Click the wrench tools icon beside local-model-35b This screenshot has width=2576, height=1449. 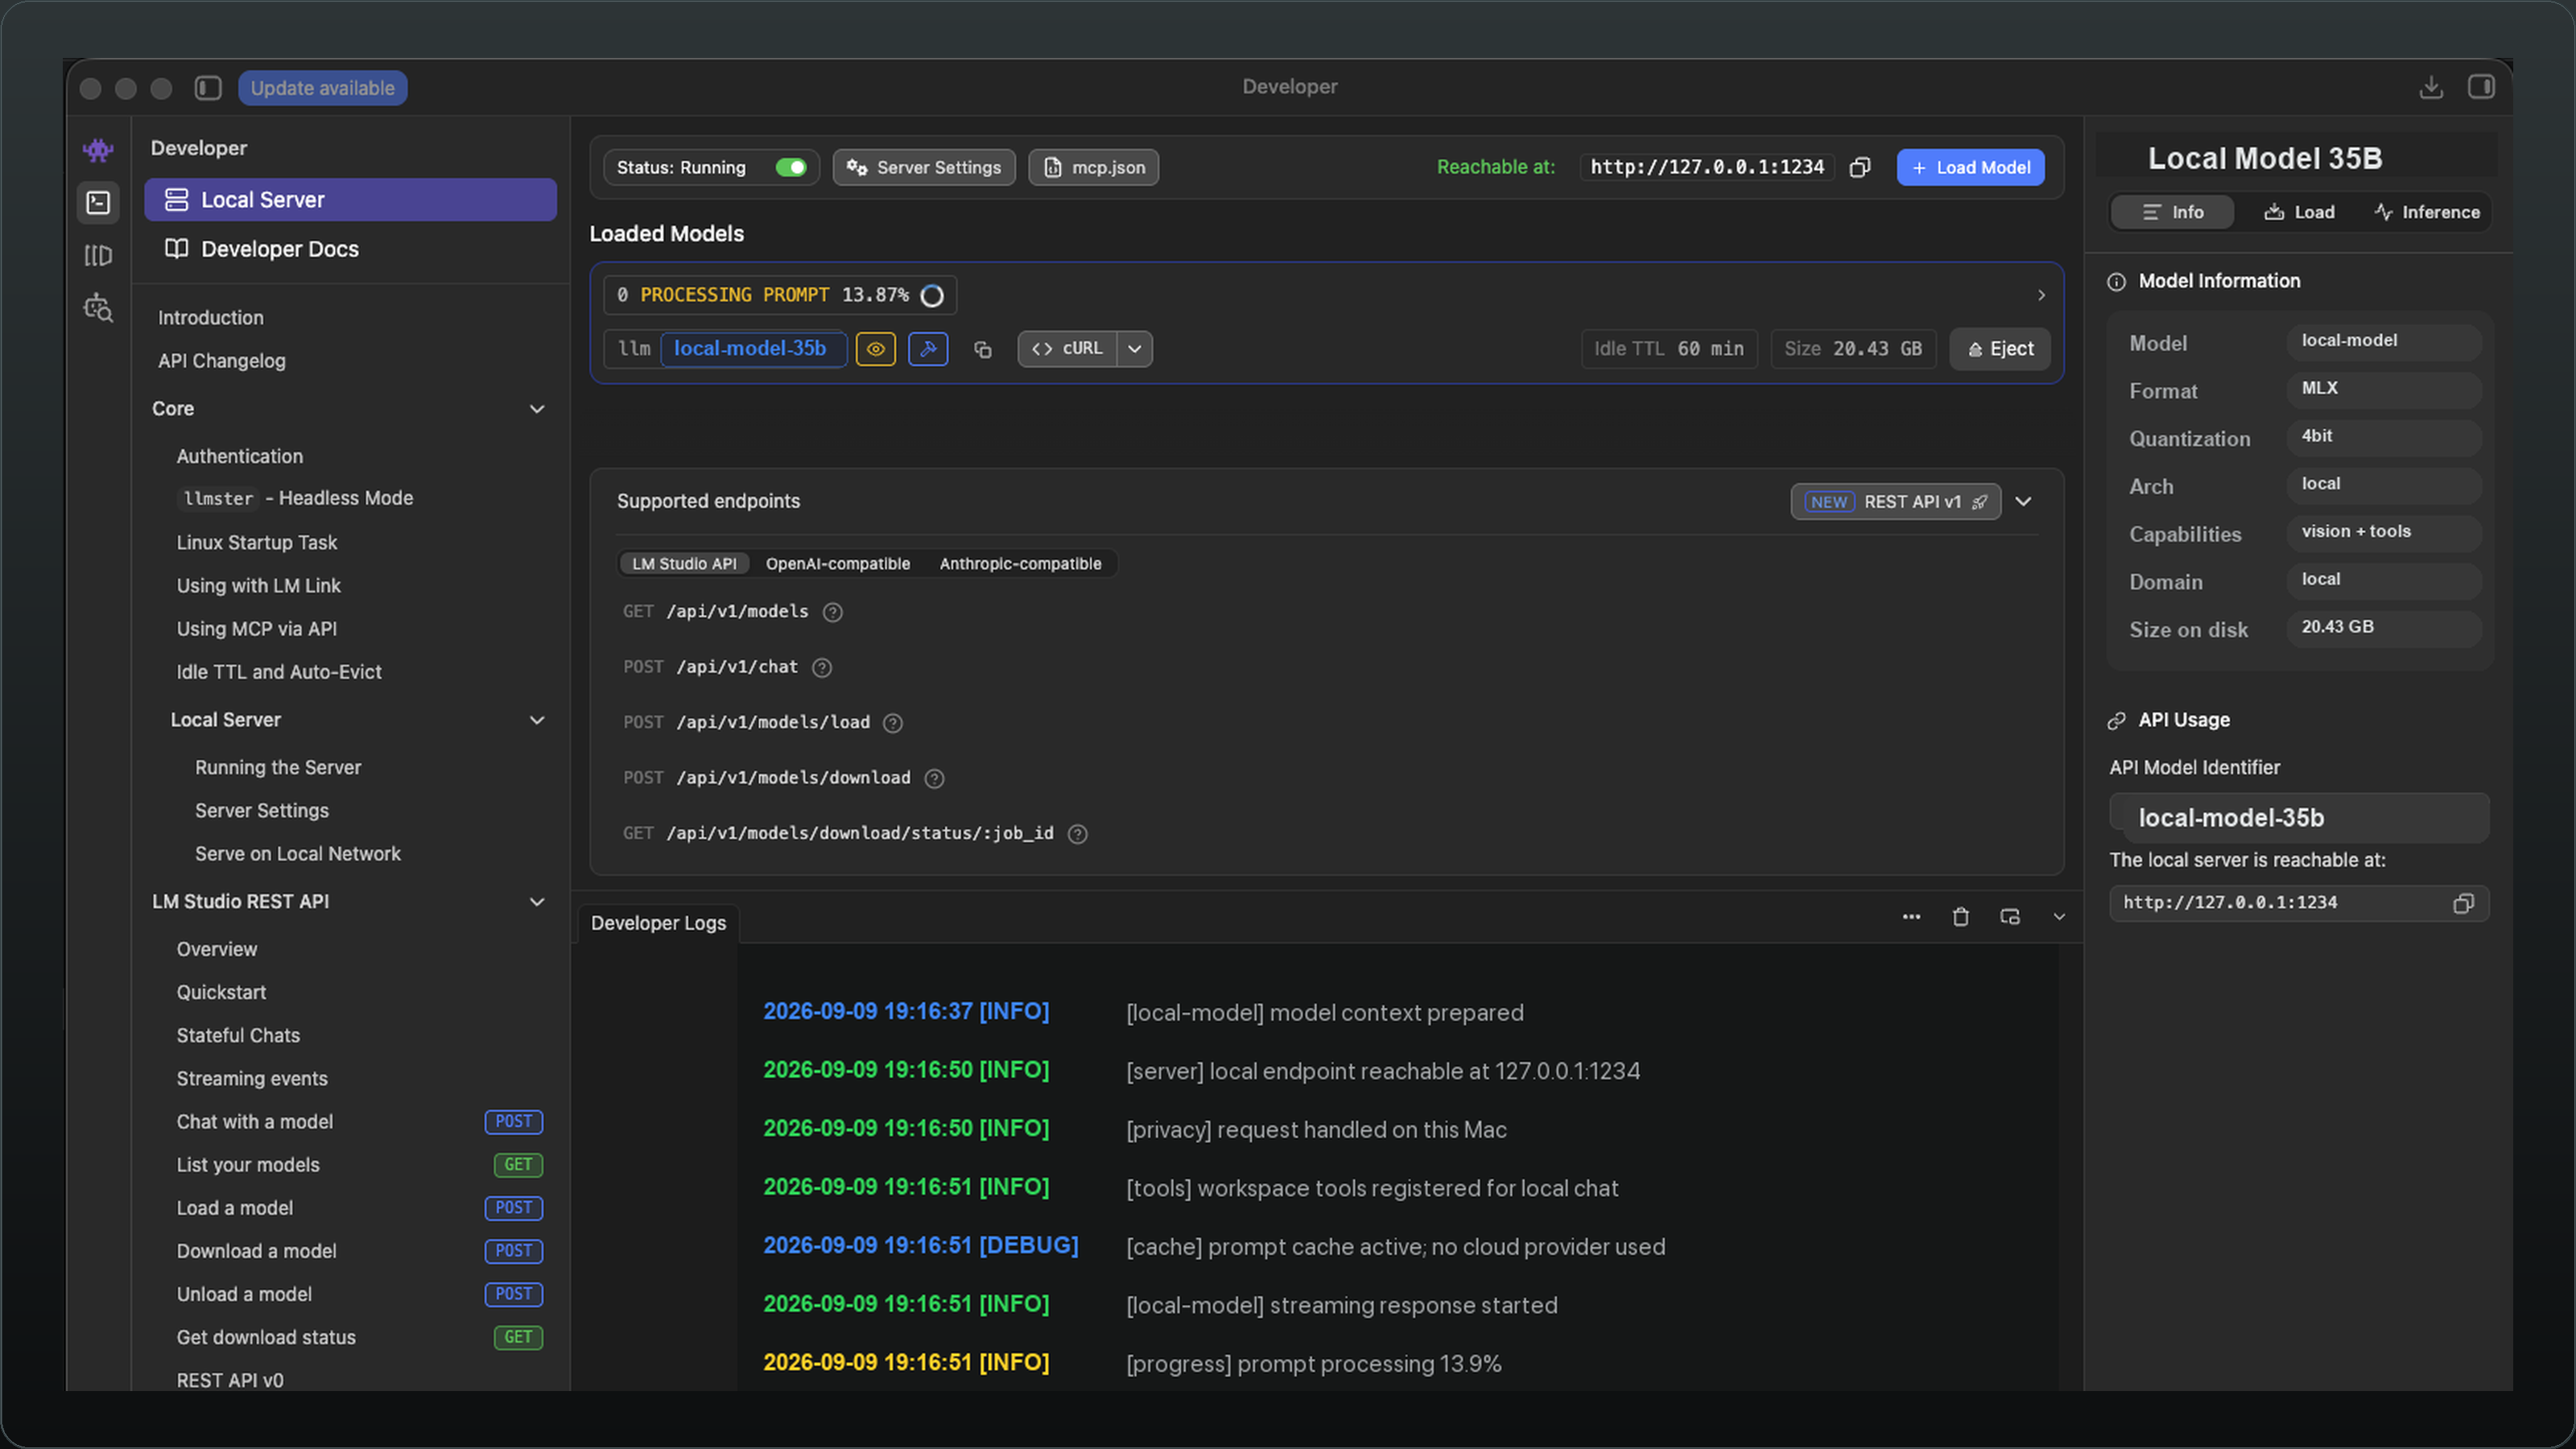[928, 349]
